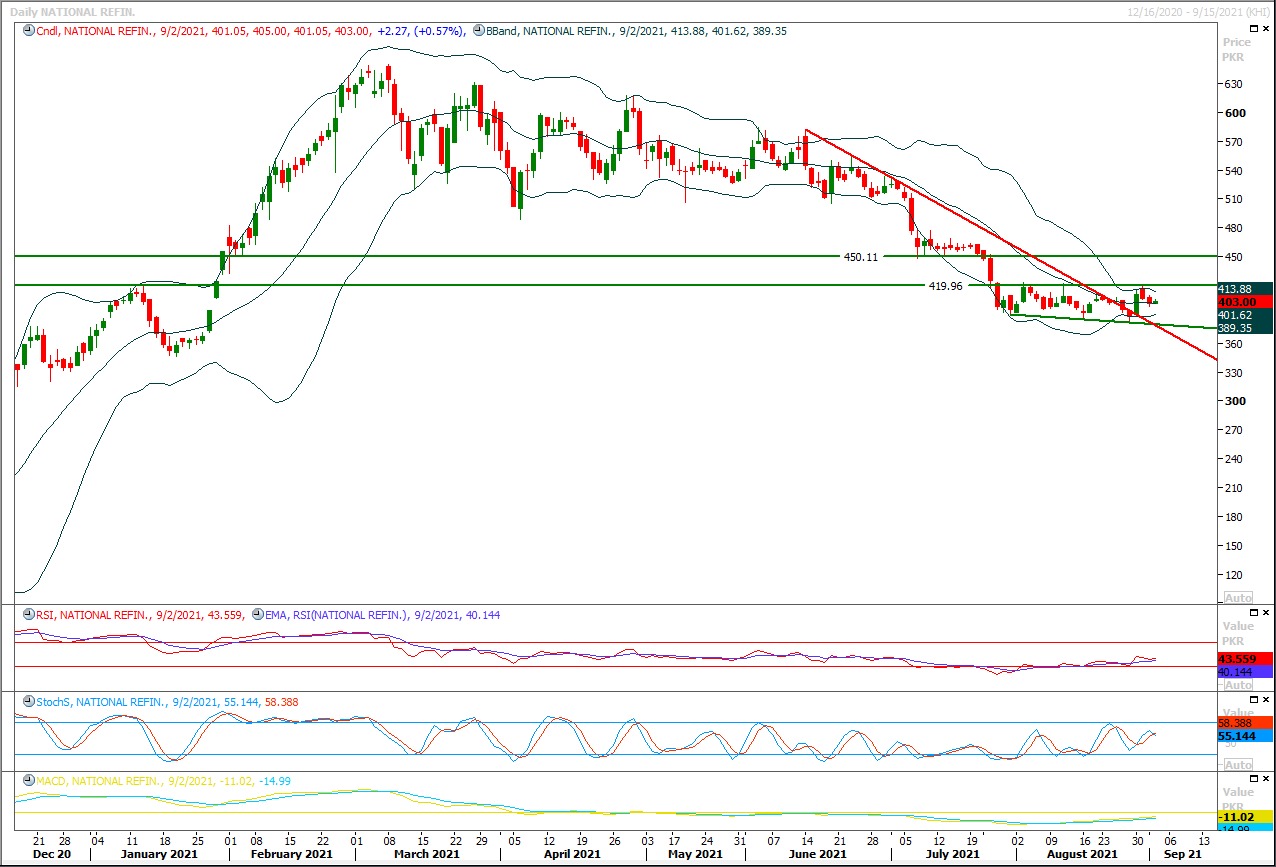The height and width of the screenshot is (867, 1276).
Task: Maximize the RSI indicator panel
Action: point(1254,612)
